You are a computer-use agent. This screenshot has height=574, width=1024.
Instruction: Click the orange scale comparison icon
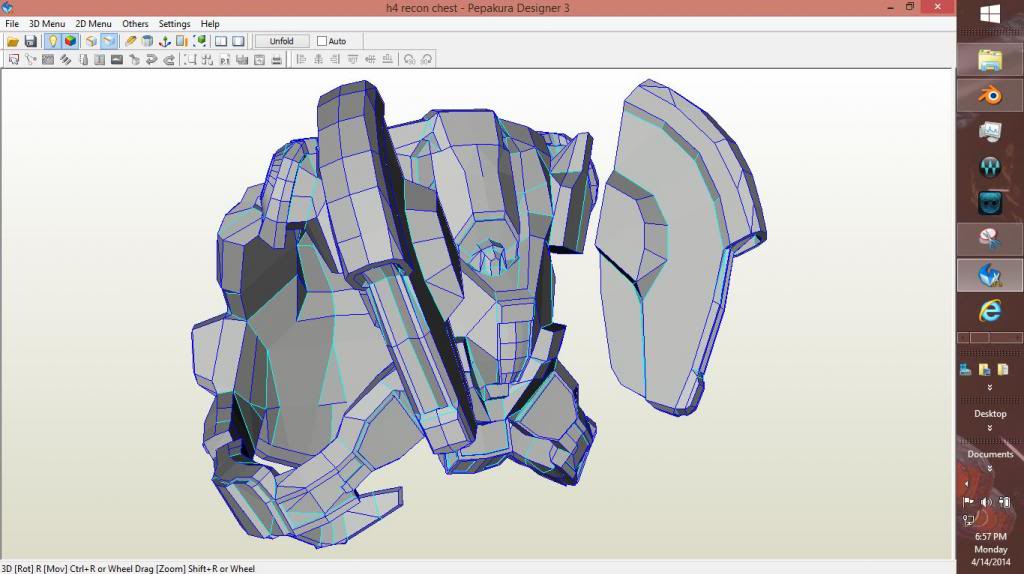pyautogui.click(x=182, y=41)
